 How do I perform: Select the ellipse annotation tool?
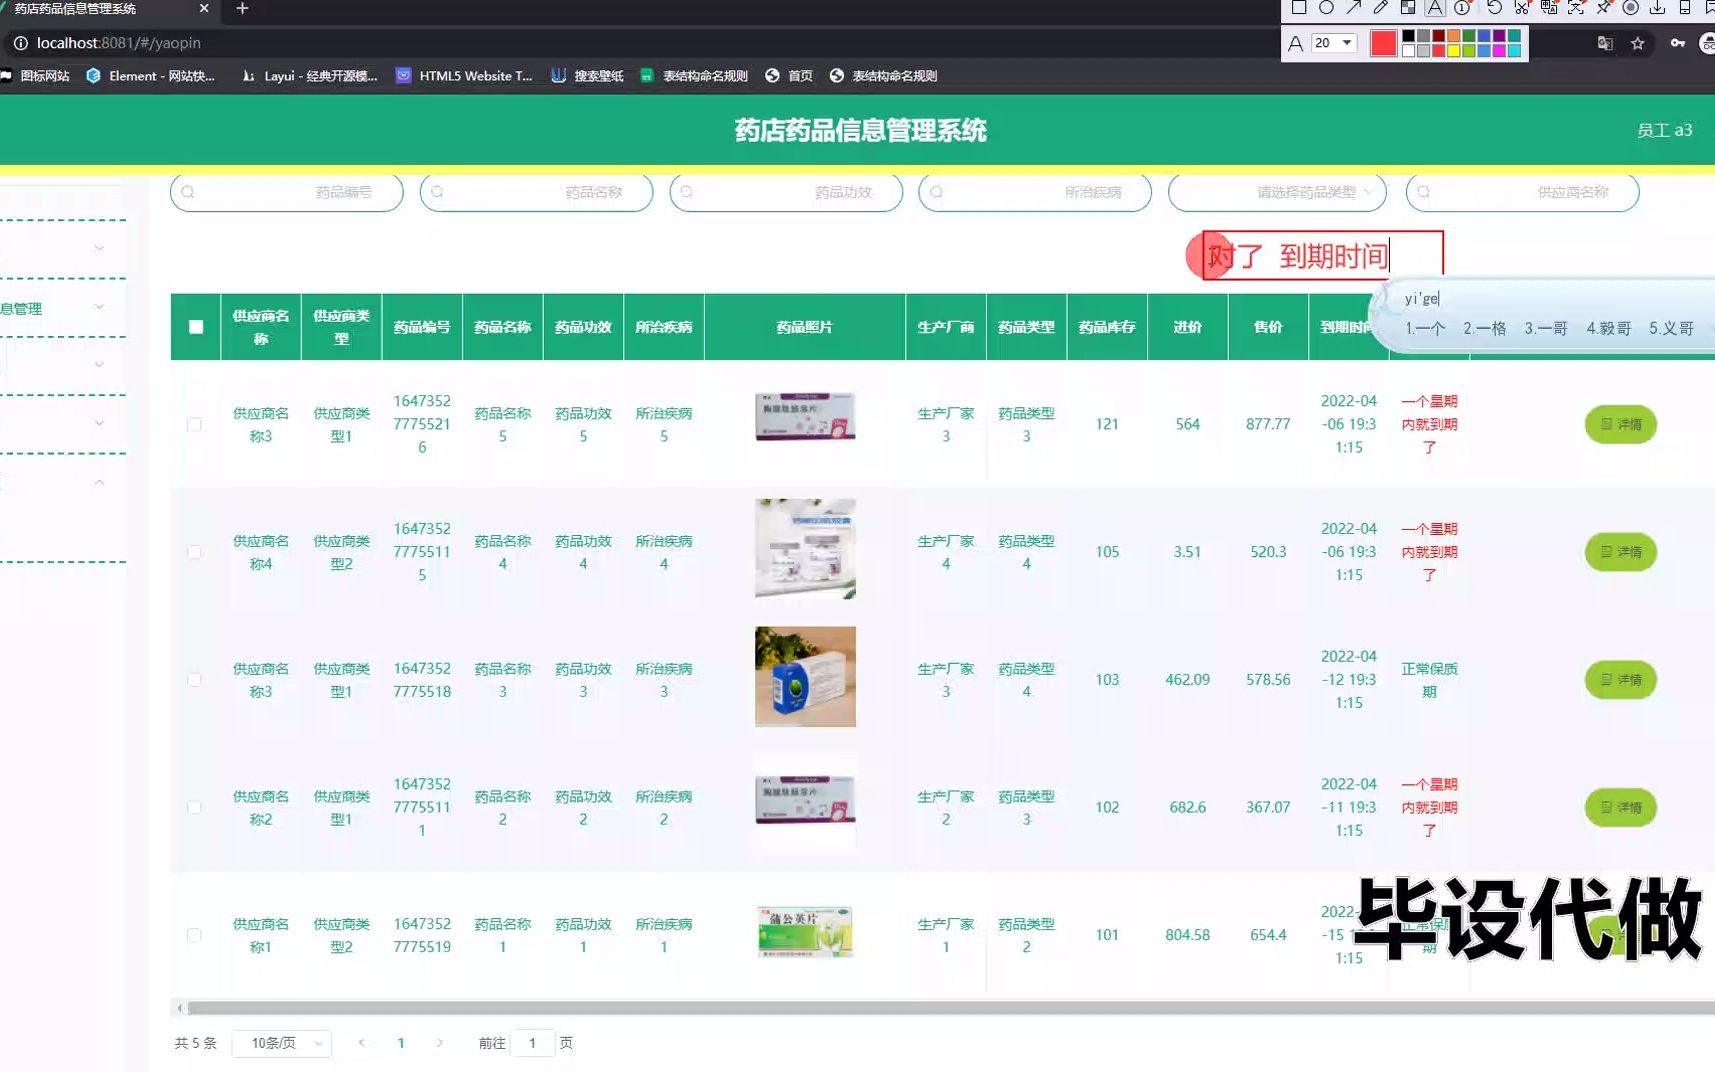click(1326, 8)
